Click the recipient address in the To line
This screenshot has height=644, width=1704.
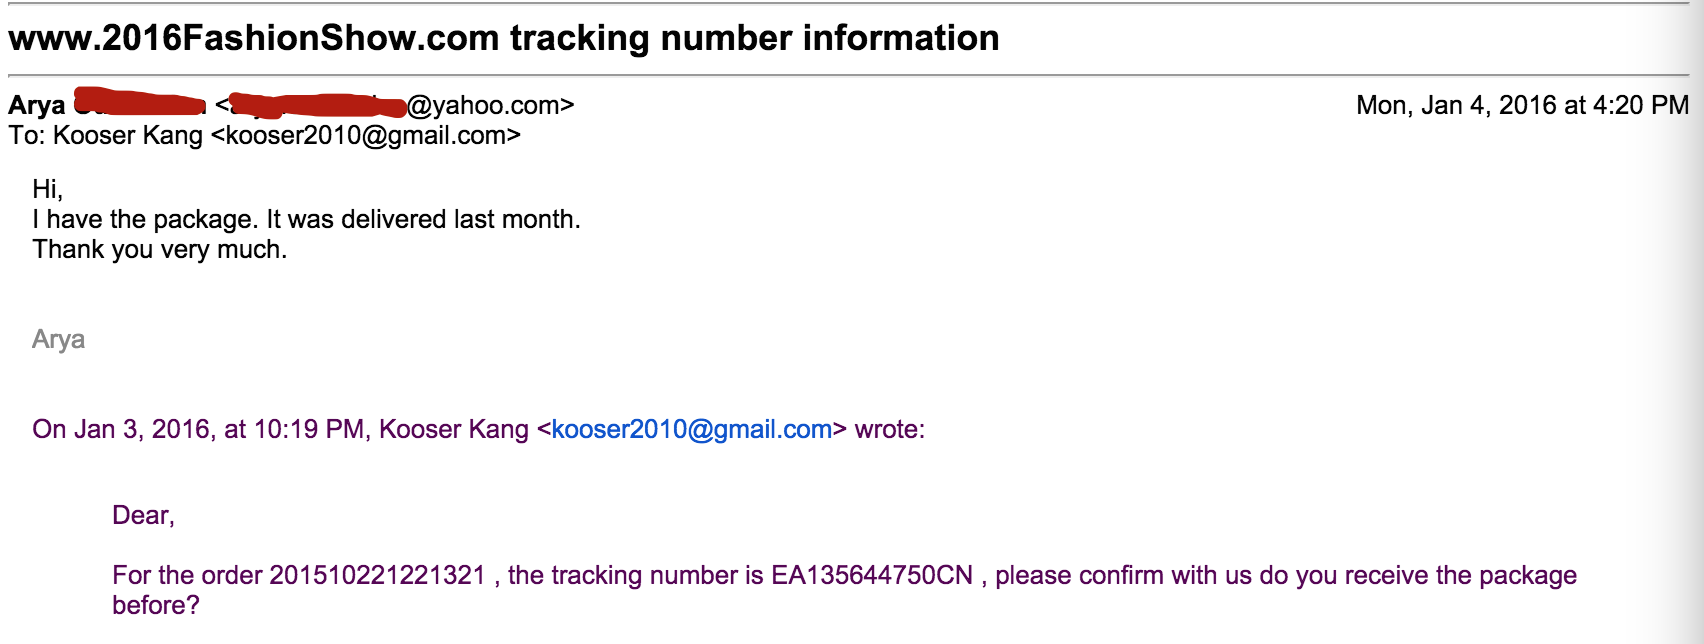[x=365, y=135]
